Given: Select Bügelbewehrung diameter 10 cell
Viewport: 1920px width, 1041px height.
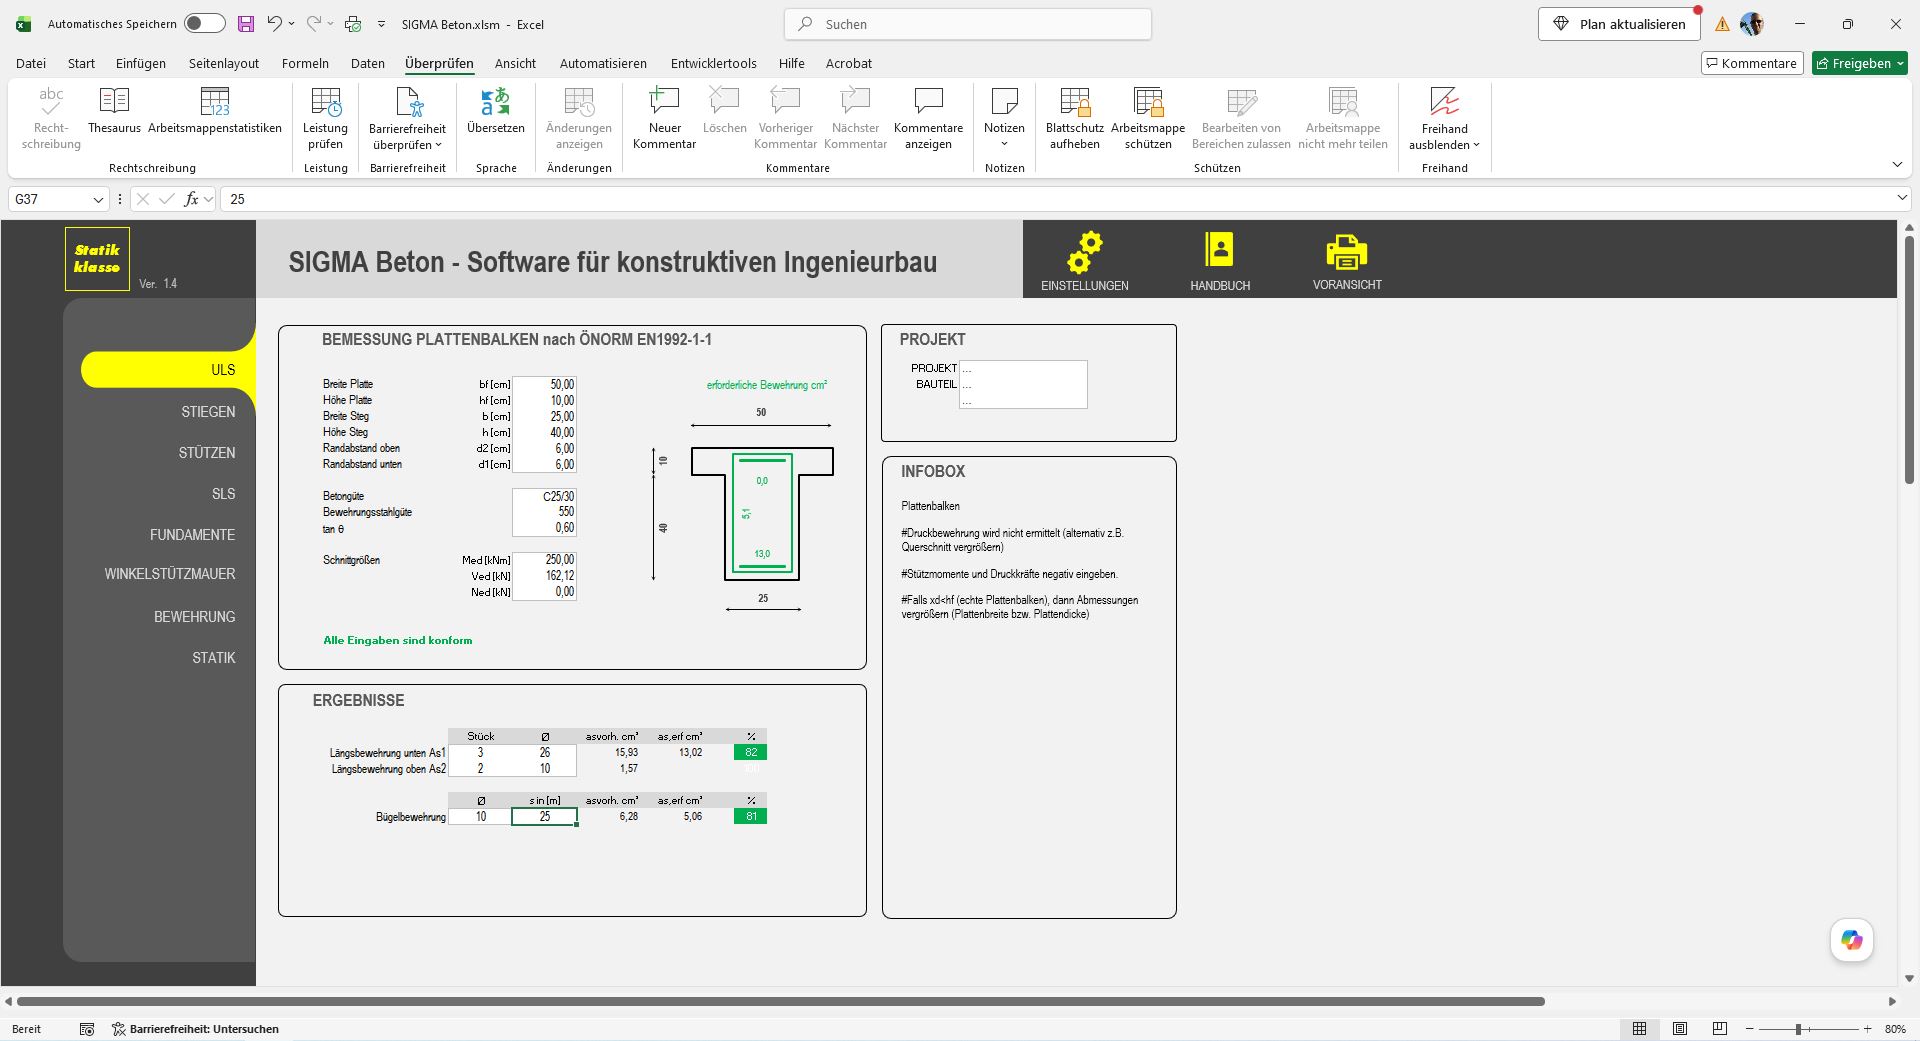Looking at the screenshot, I should tap(480, 817).
